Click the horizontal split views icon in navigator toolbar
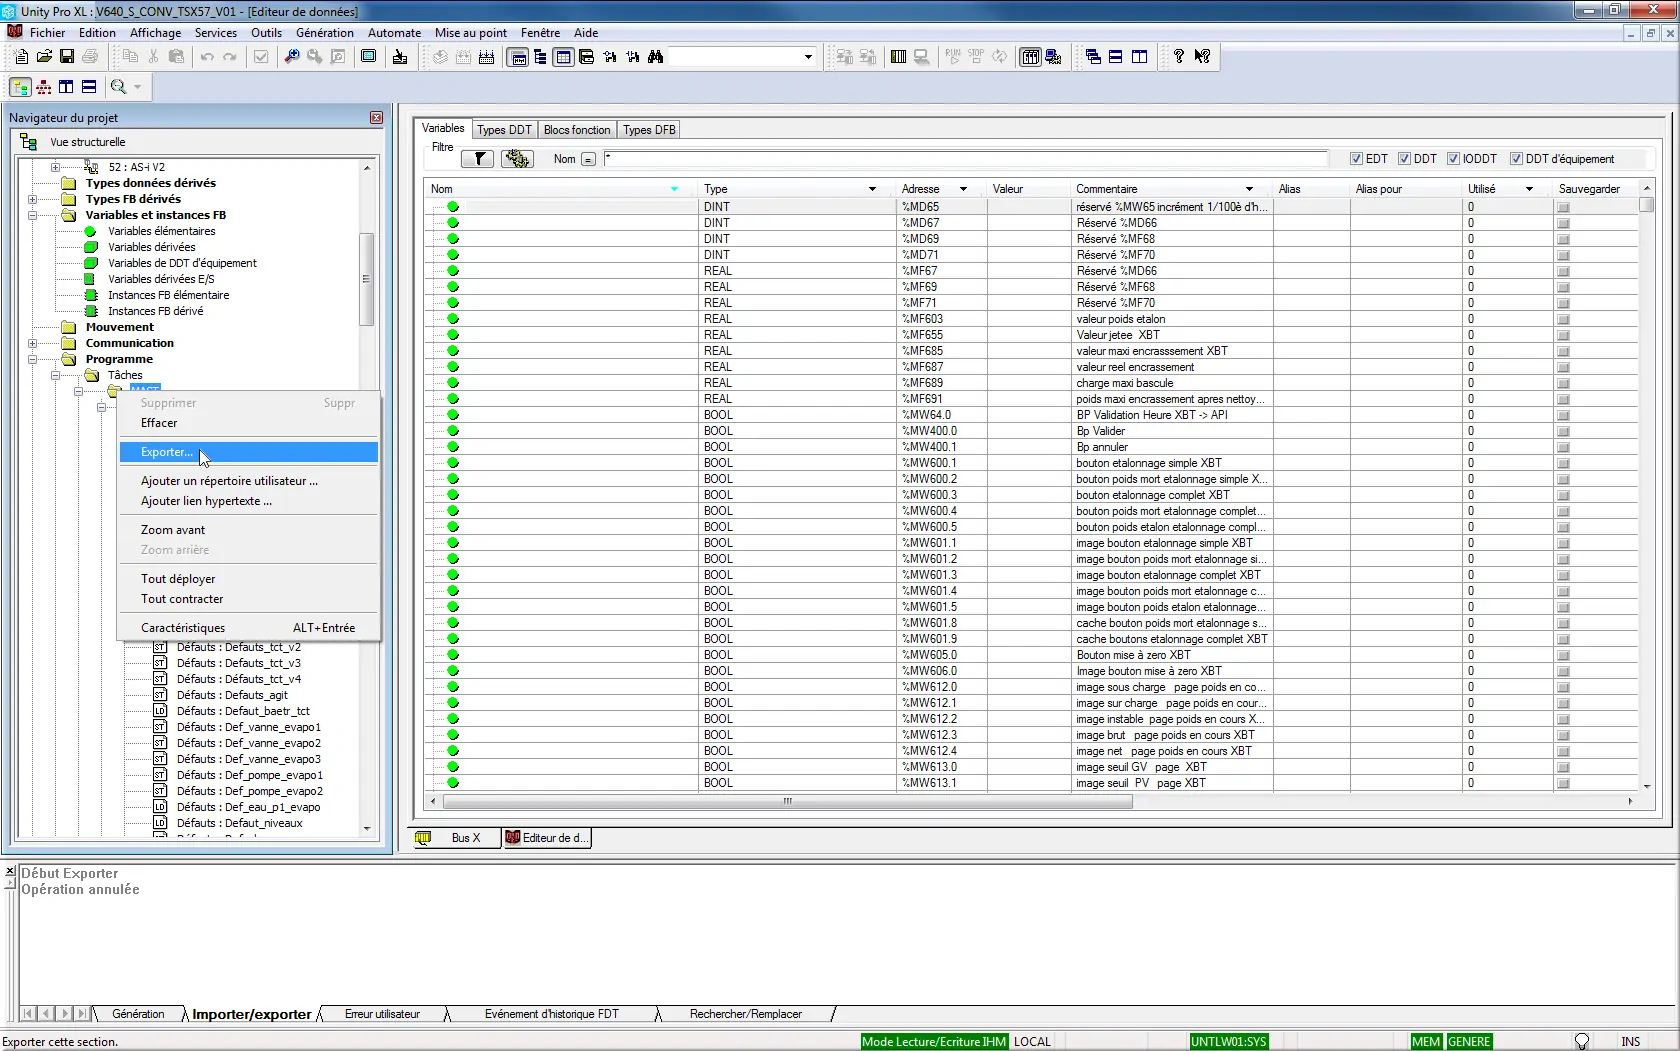 89,87
